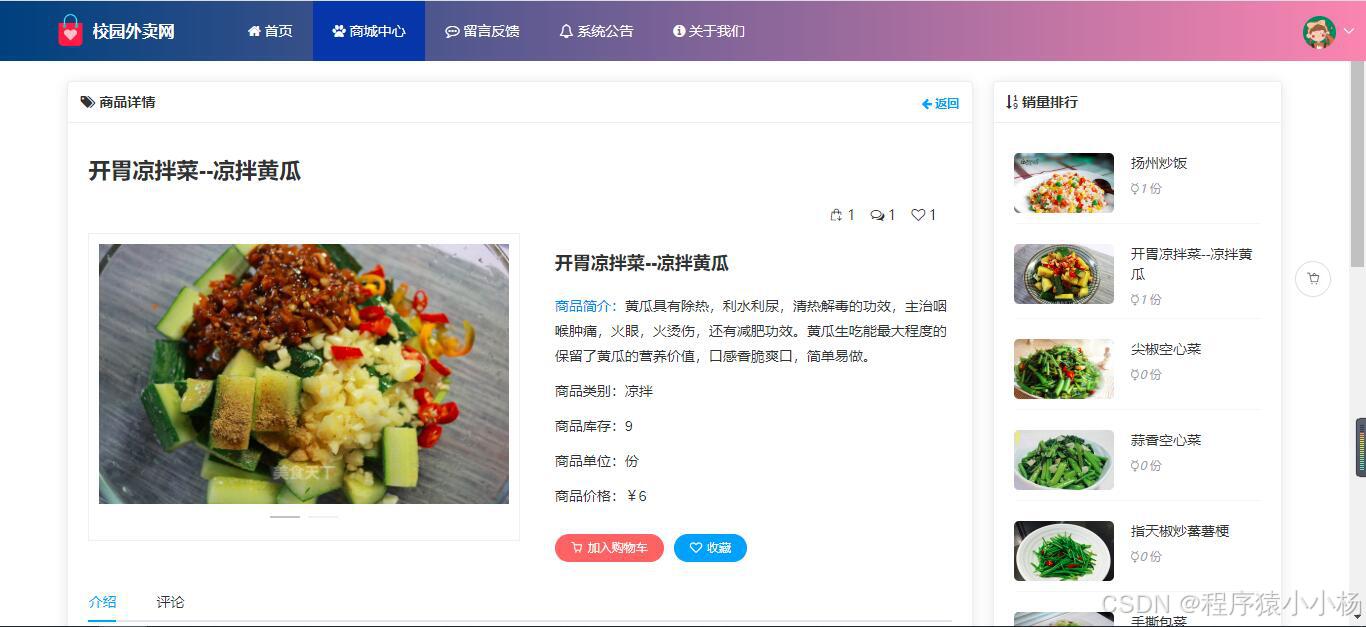Switch to the 评论 tab
The width and height of the screenshot is (1366, 627).
170,602
